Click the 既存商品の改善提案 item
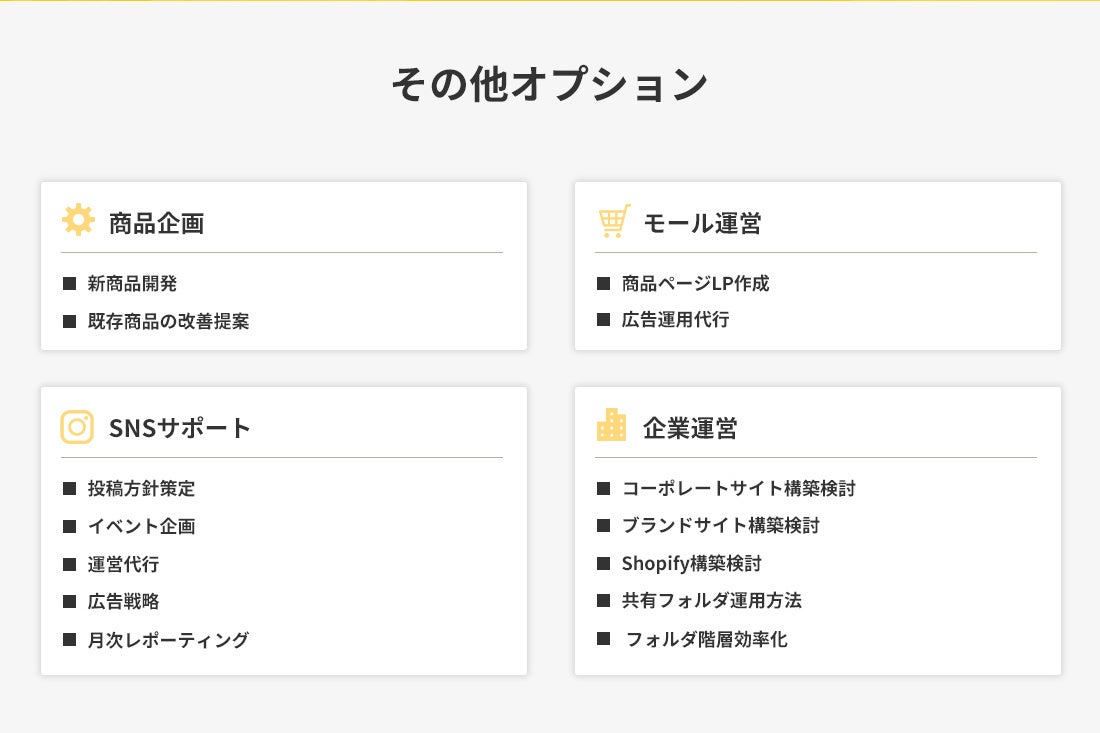The width and height of the screenshot is (1100, 733). click(168, 321)
